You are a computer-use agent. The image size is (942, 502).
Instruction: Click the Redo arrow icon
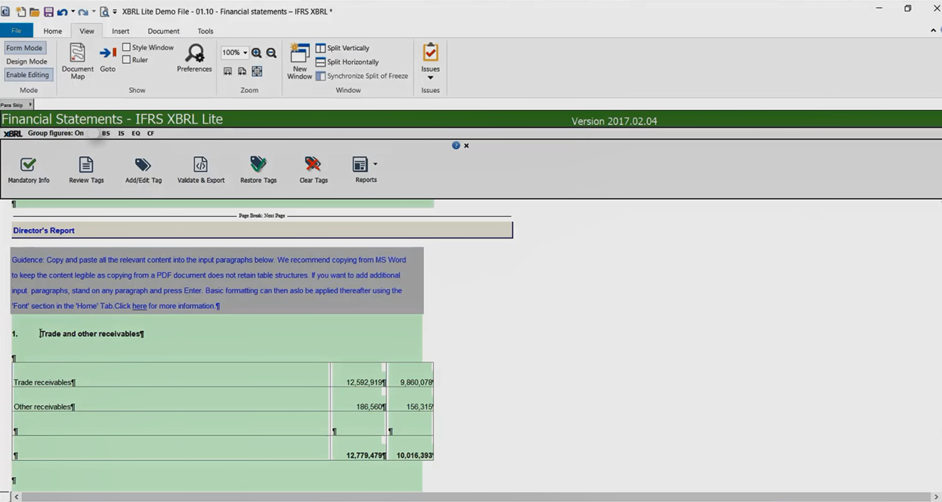[x=83, y=11]
